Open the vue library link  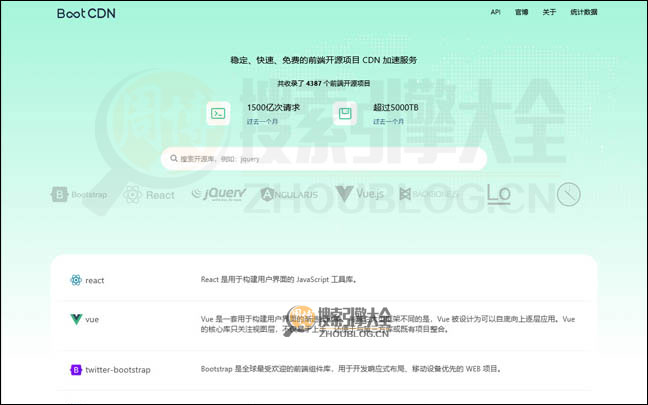[92, 319]
